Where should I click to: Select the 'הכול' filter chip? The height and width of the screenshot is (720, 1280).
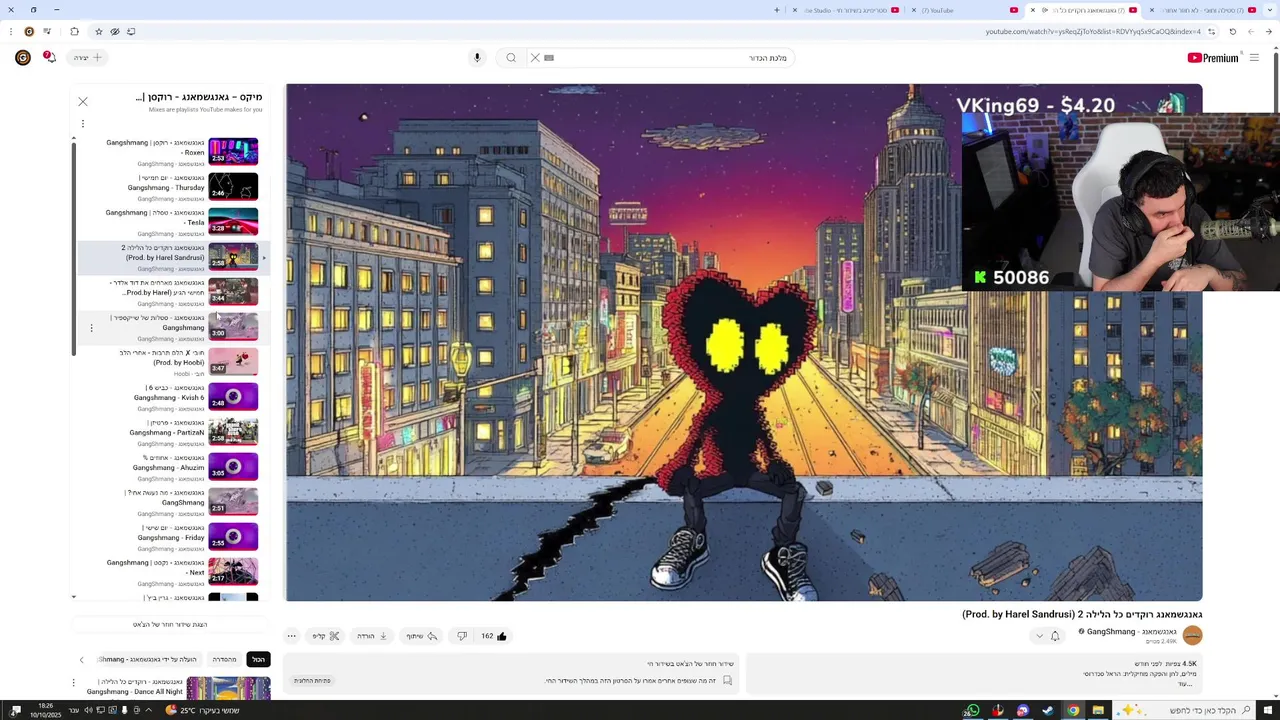click(258, 660)
